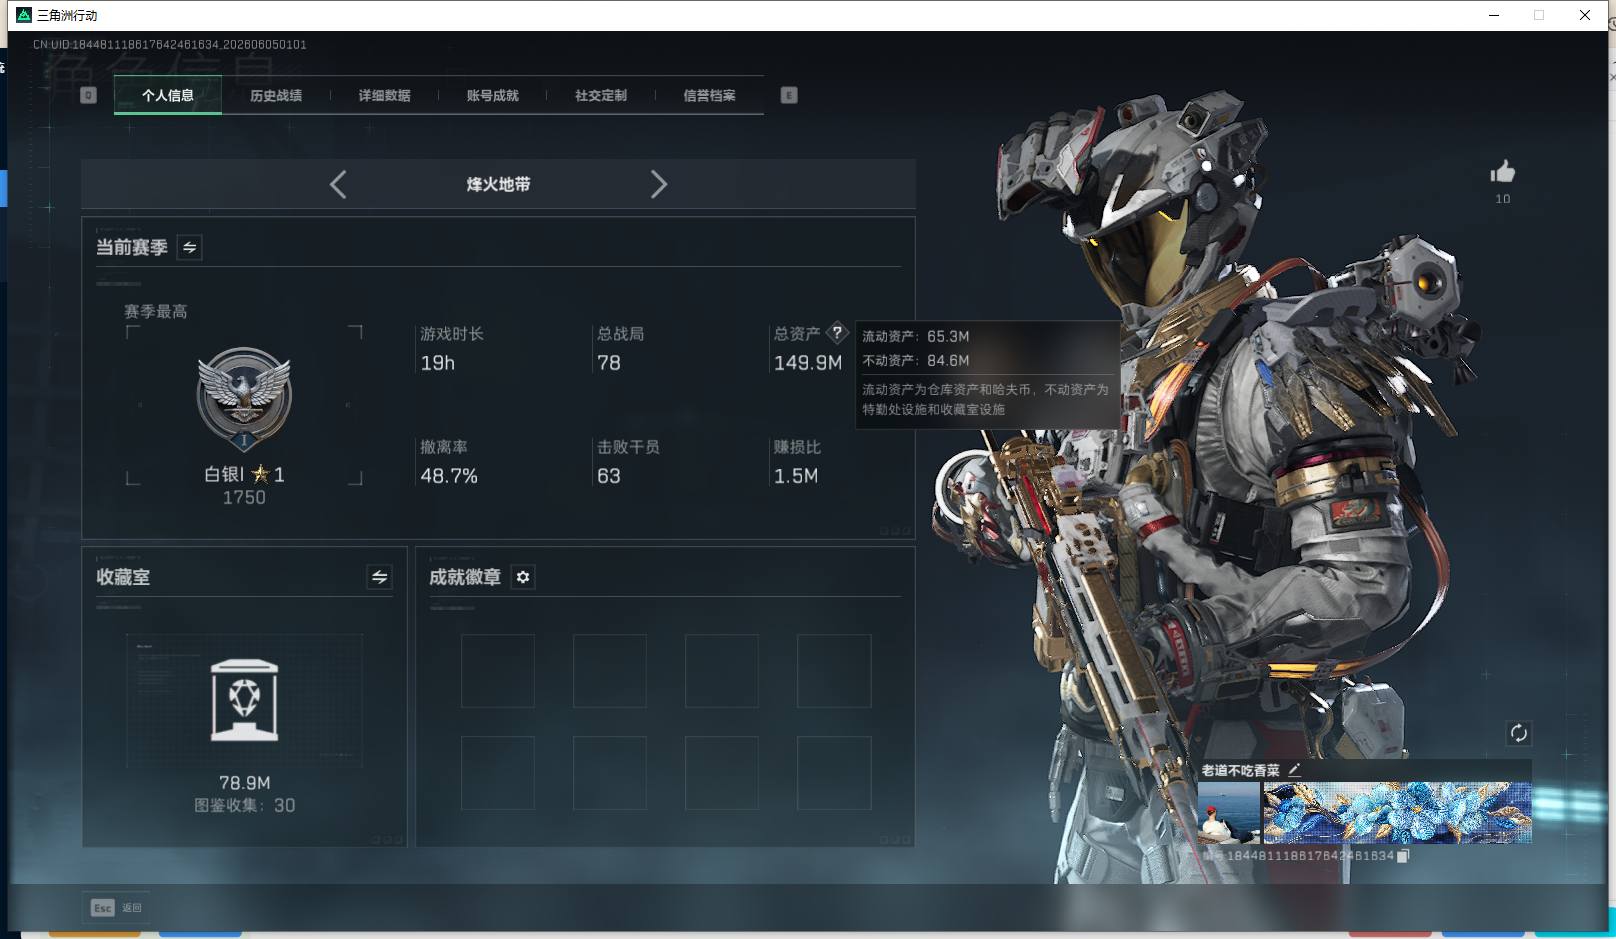Viewport: 1616px width, 939px height.
Task: Click the 78.9M collection value
Action: (245, 783)
